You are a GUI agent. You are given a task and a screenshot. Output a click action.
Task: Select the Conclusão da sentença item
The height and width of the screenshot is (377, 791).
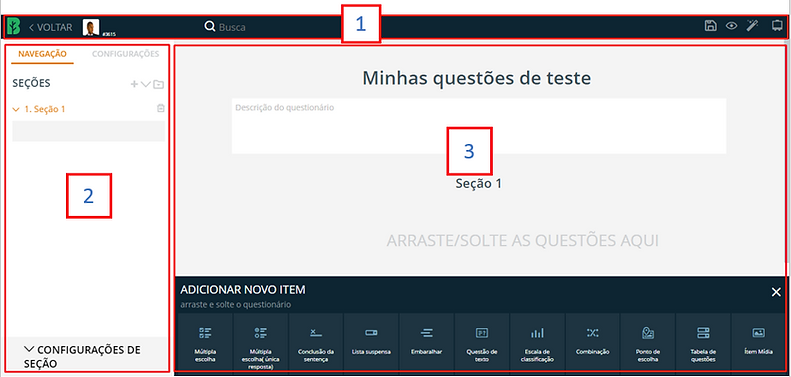[316, 344]
